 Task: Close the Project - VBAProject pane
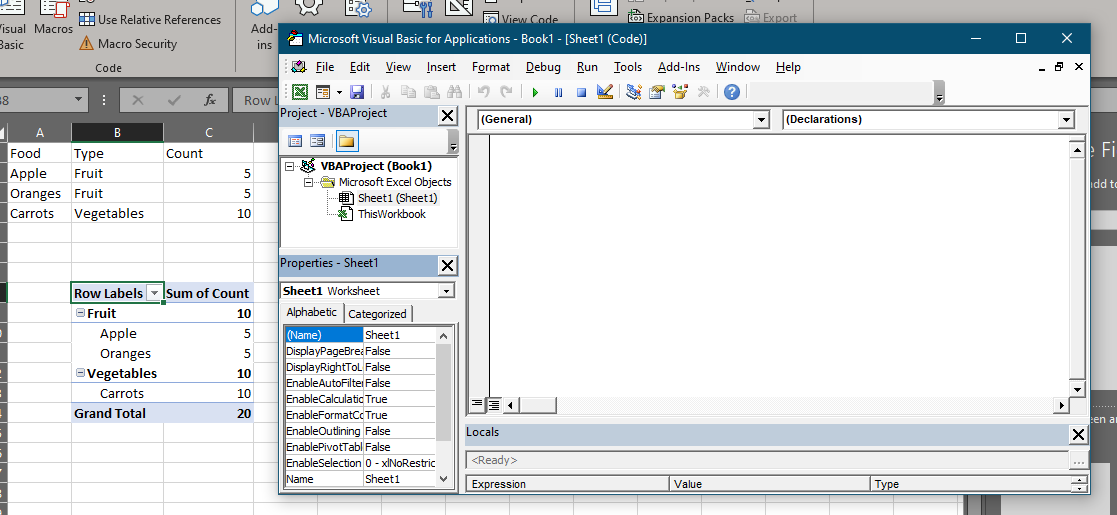click(447, 115)
